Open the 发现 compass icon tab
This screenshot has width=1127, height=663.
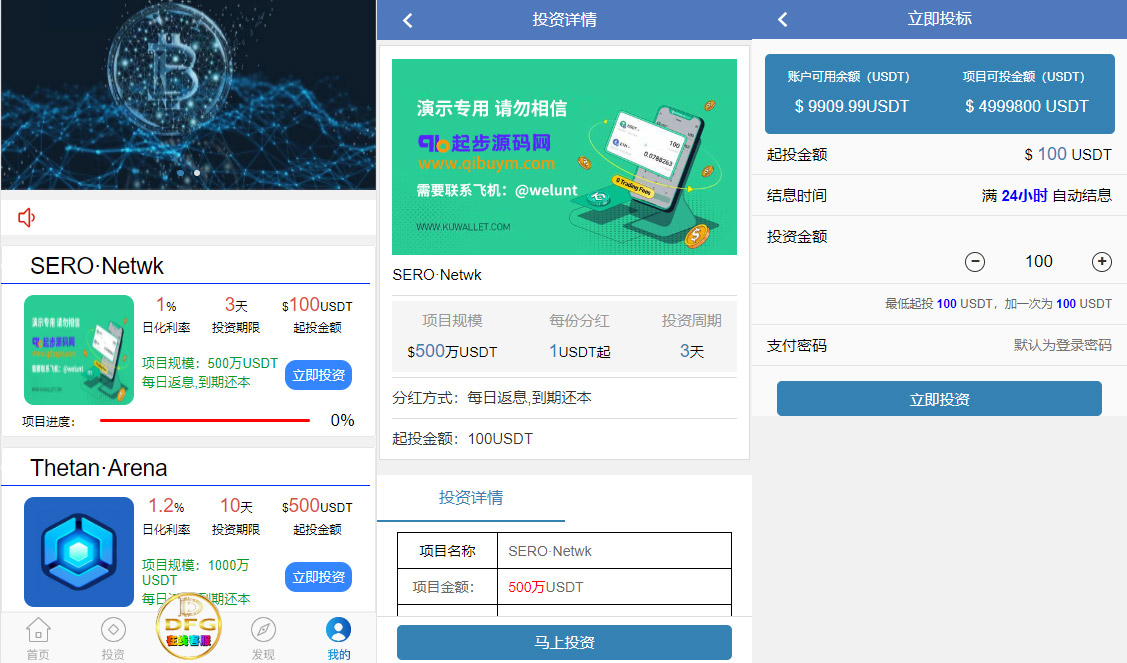coord(263,630)
